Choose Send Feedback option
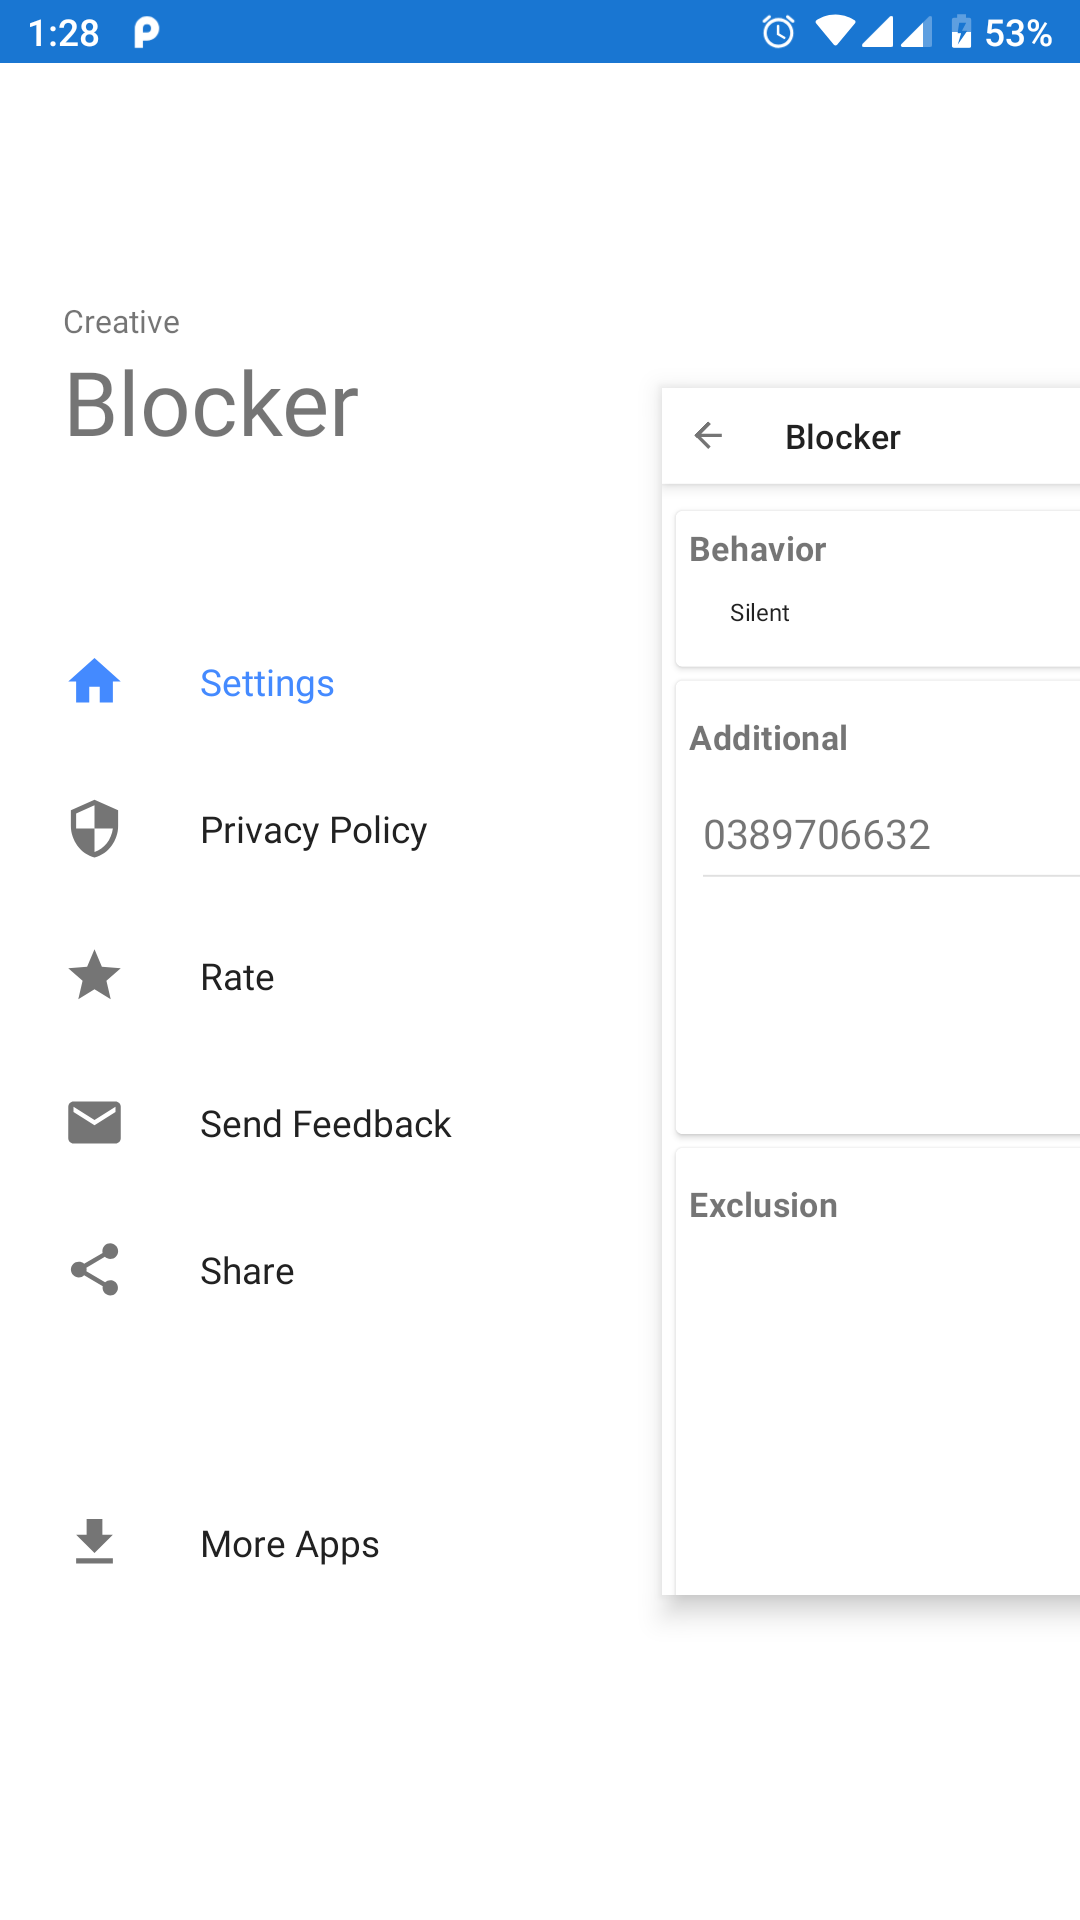Viewport: 1080px width, 1920px height. pyautogui.click(x=325, y=1125)
